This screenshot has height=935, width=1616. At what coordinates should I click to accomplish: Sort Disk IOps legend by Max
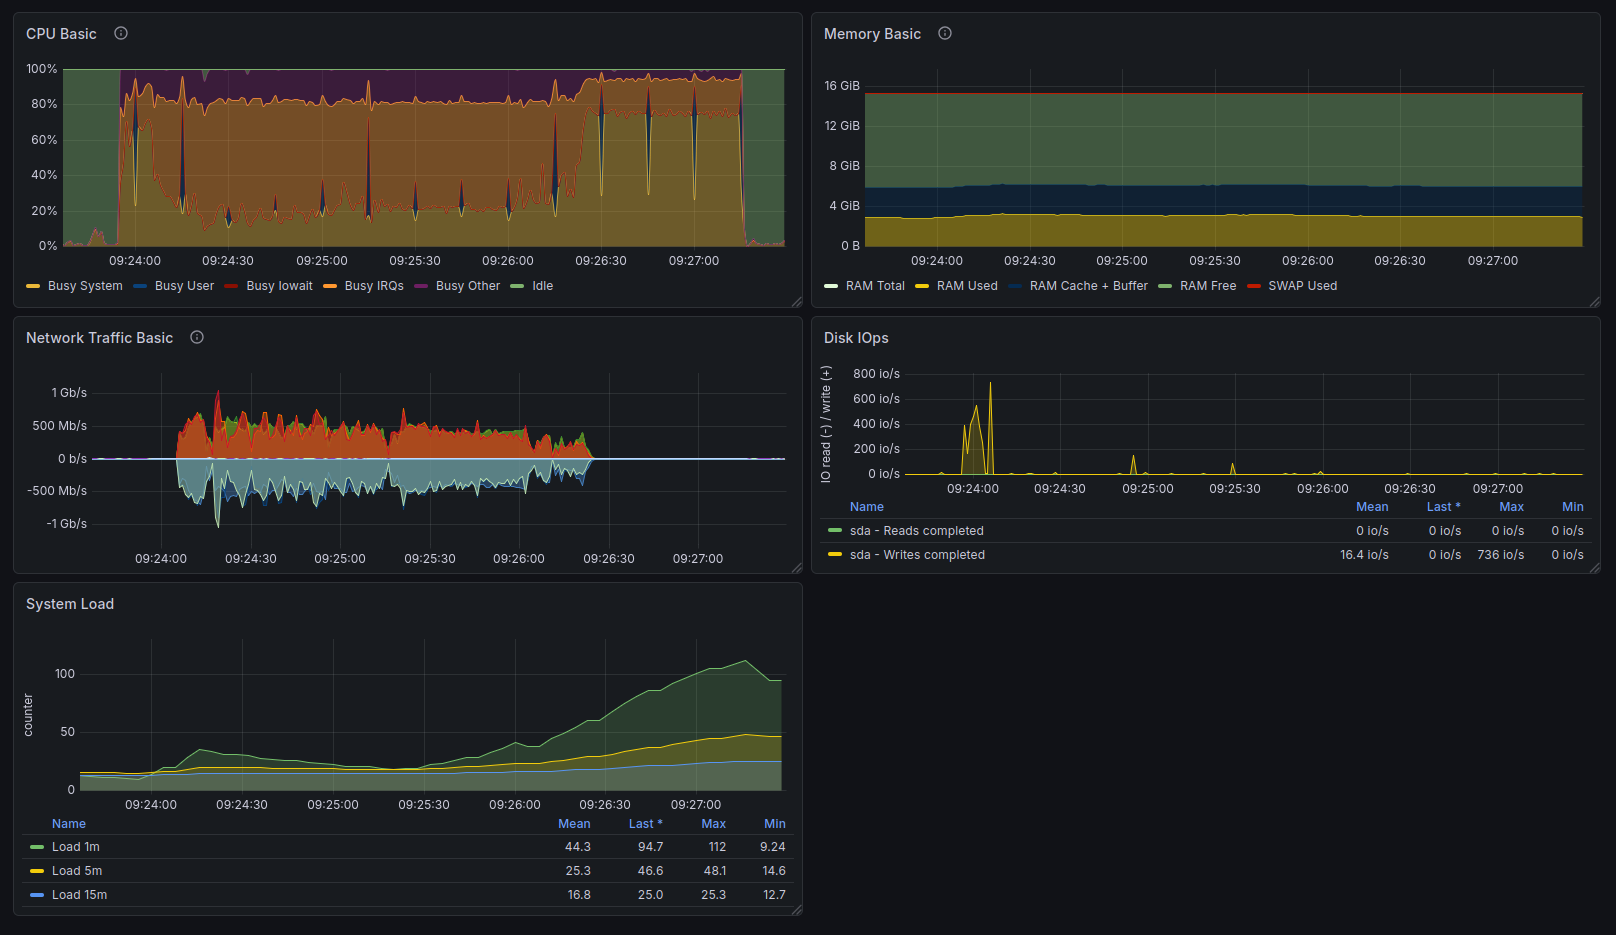(x=1511, y=507)
